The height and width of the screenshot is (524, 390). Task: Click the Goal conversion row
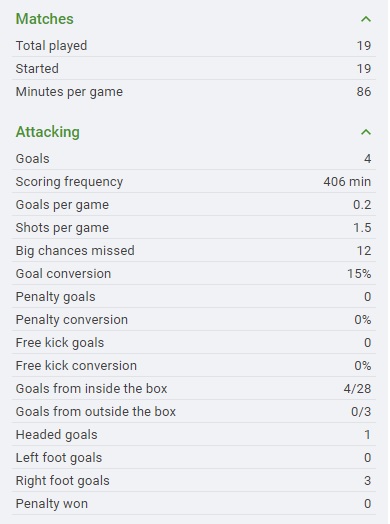[194, 274]
